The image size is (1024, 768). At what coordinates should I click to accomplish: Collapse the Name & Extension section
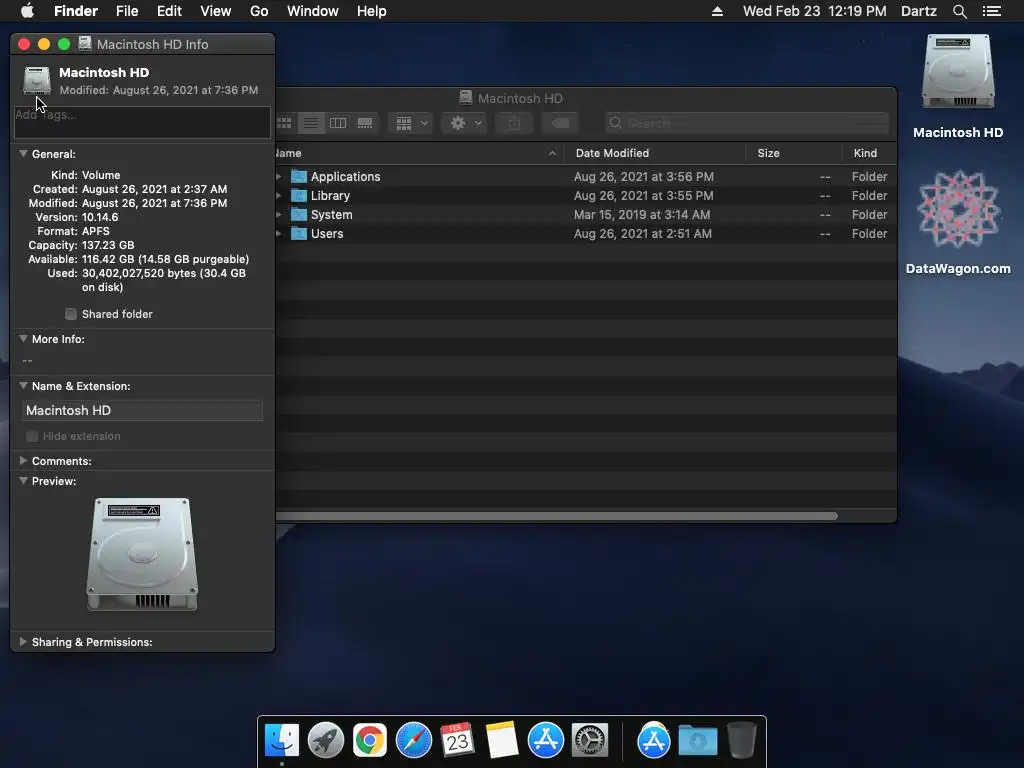[24, 386]
